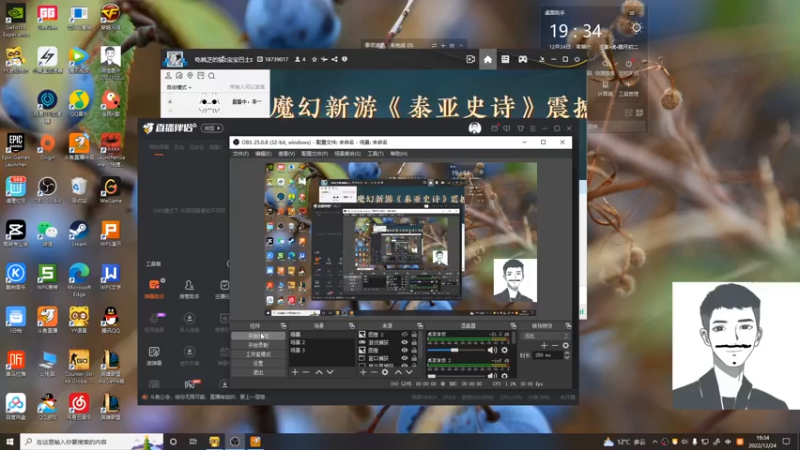This screenshot has height=450, width=800.
Task: Adjust the second desktop audio volume slider
Action: [455, 376]
